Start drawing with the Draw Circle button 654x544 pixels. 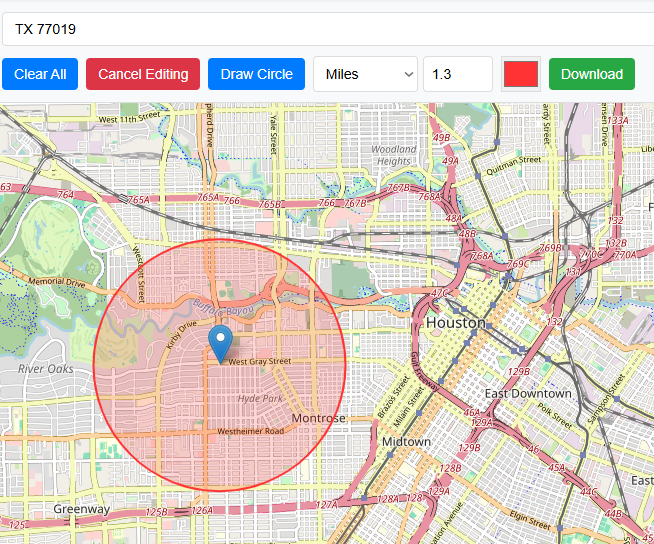[256, 74]
